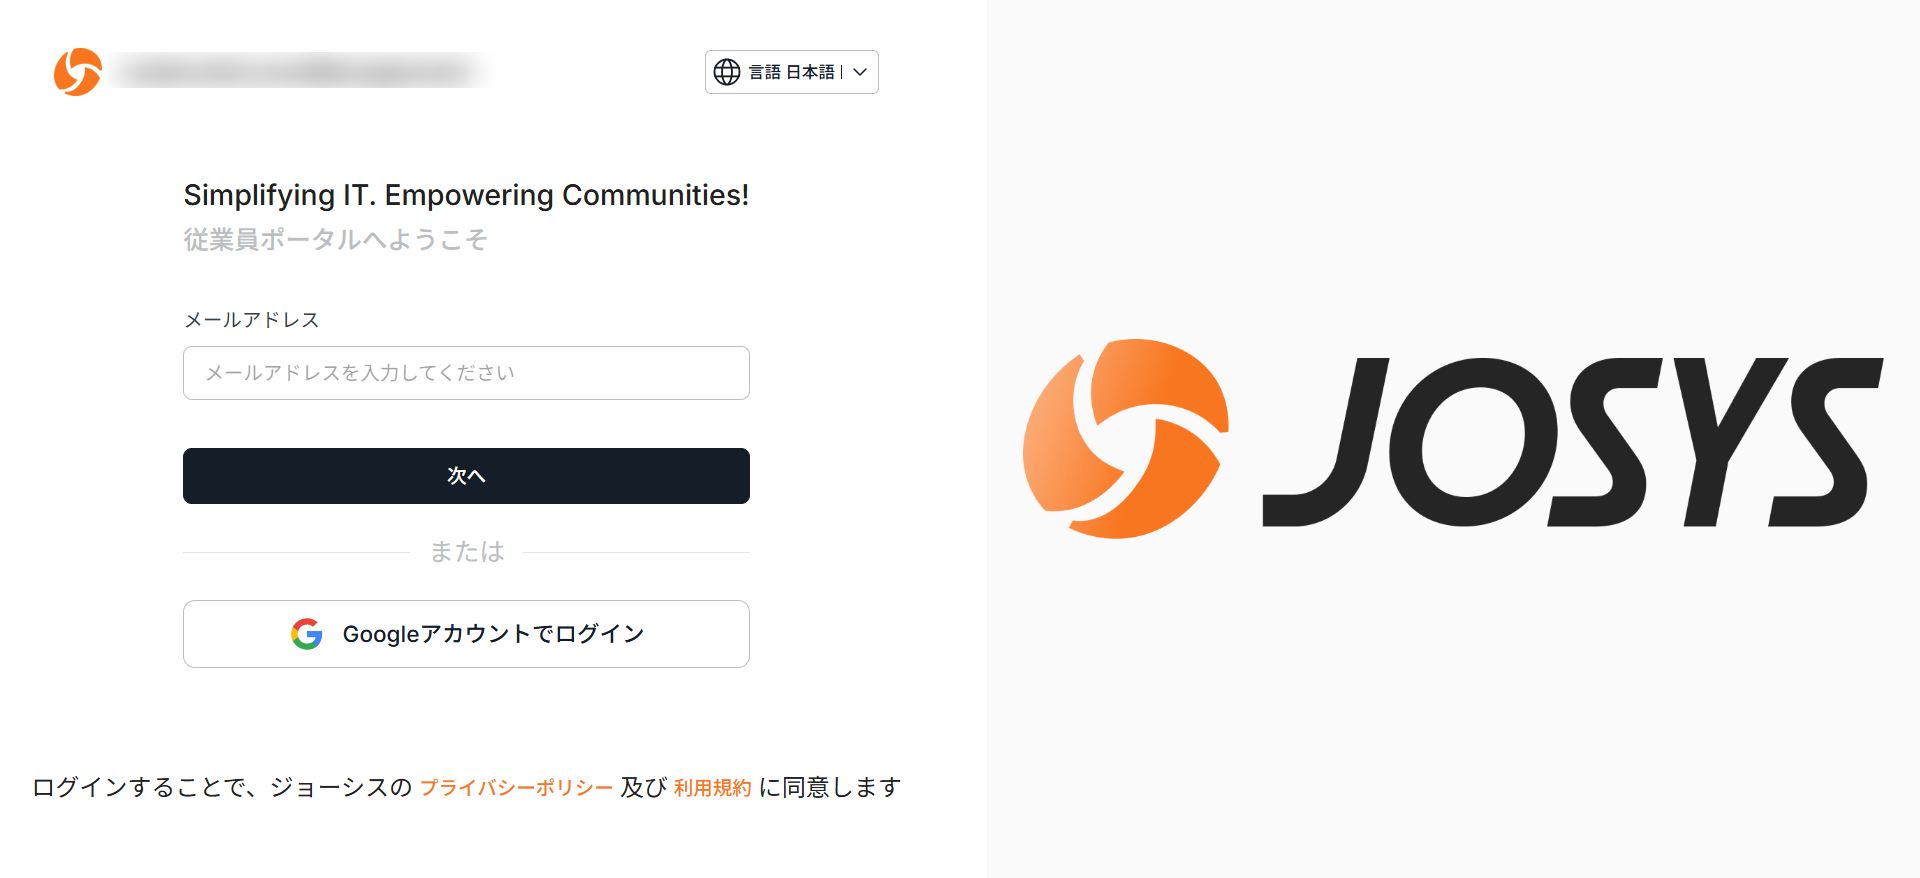Select the 言語 日本語 language label
The image size is (1920, 878).
(791, 72)
